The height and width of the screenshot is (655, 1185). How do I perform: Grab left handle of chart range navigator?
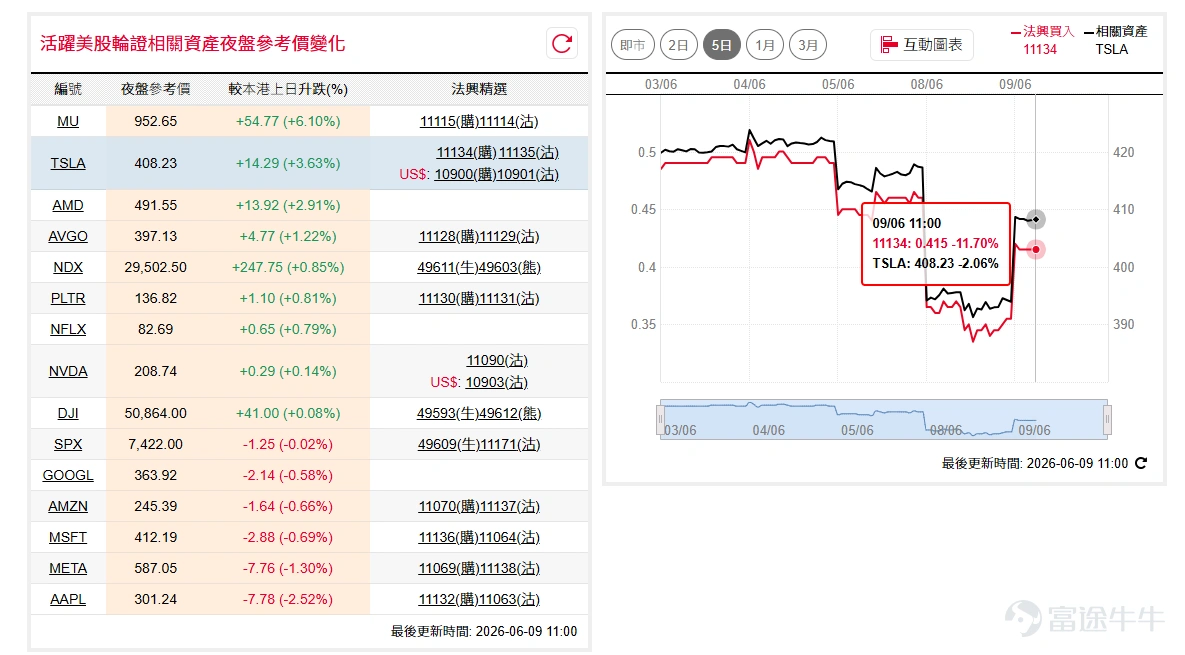661,419
